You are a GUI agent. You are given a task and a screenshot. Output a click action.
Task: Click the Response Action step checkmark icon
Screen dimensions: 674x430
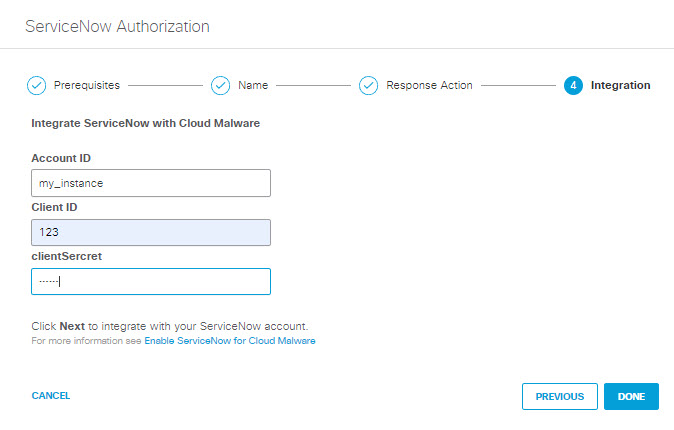click(368, 86)
